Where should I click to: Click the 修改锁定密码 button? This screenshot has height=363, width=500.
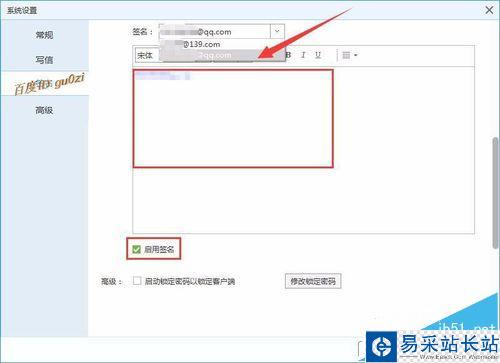click(313, 281)
